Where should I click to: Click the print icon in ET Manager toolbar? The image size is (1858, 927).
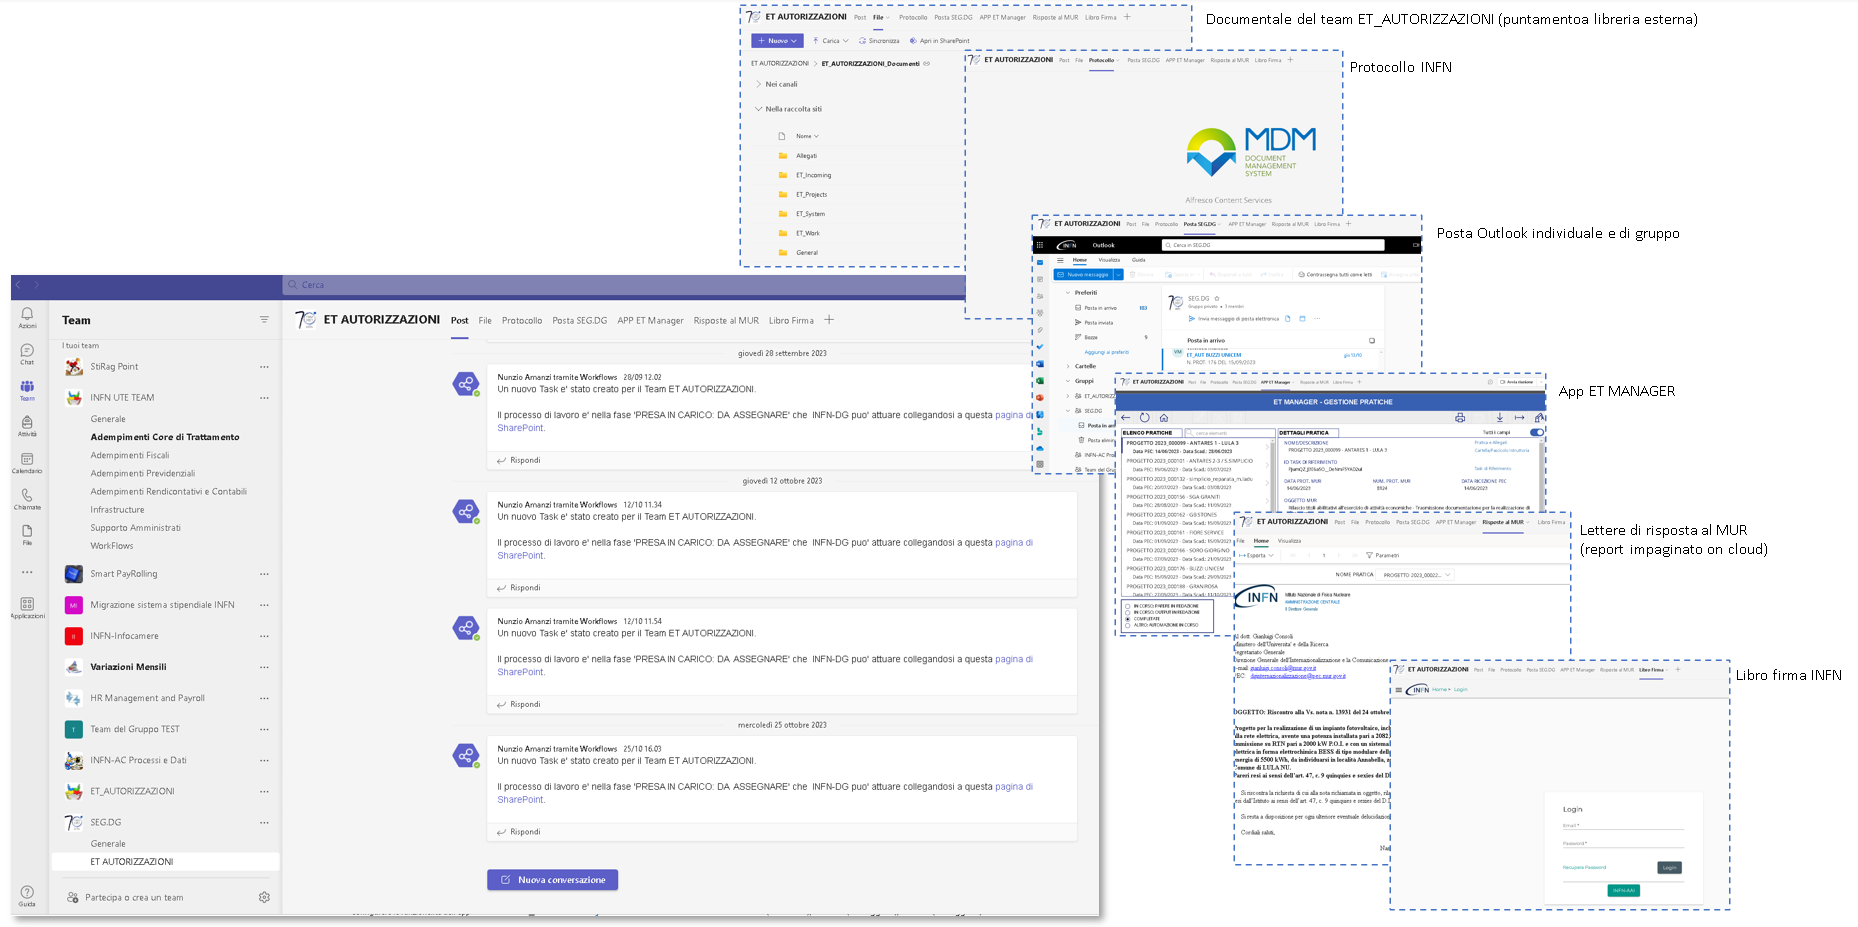(x=1460, y=417)
